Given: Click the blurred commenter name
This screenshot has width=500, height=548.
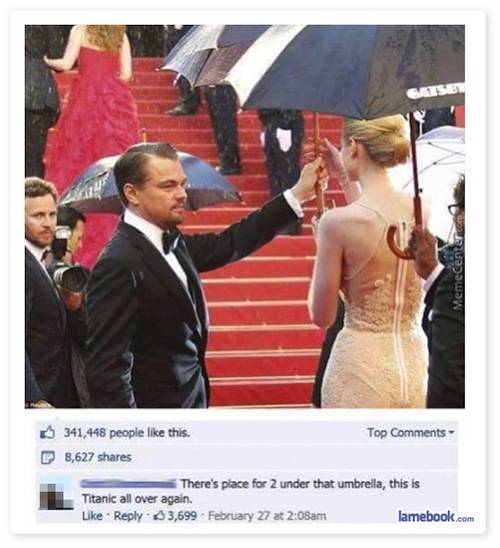Looking at the screenshot, I should point(128,484).
